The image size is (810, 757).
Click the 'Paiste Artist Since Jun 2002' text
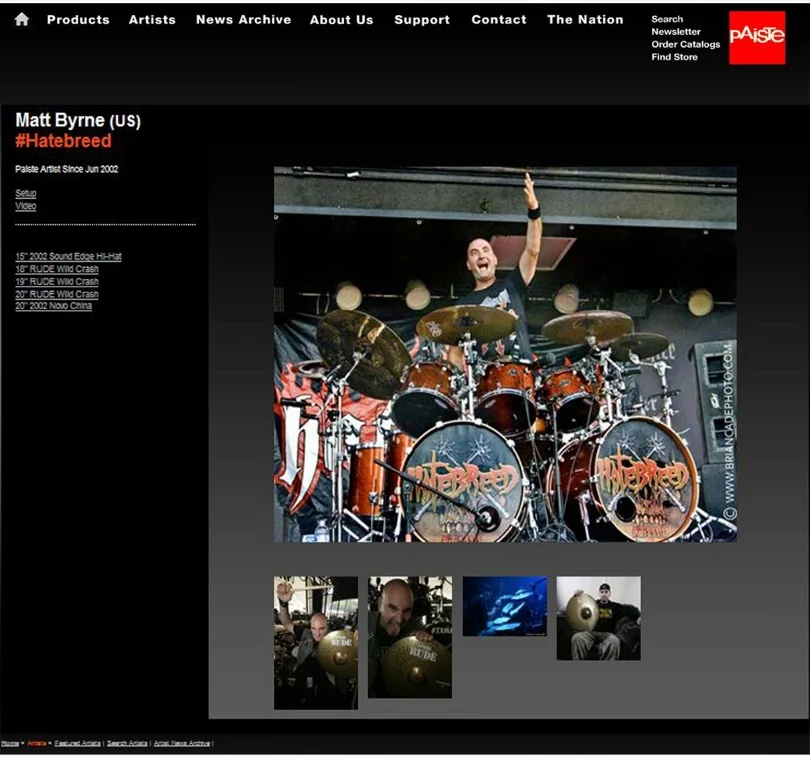coord(67,169)
